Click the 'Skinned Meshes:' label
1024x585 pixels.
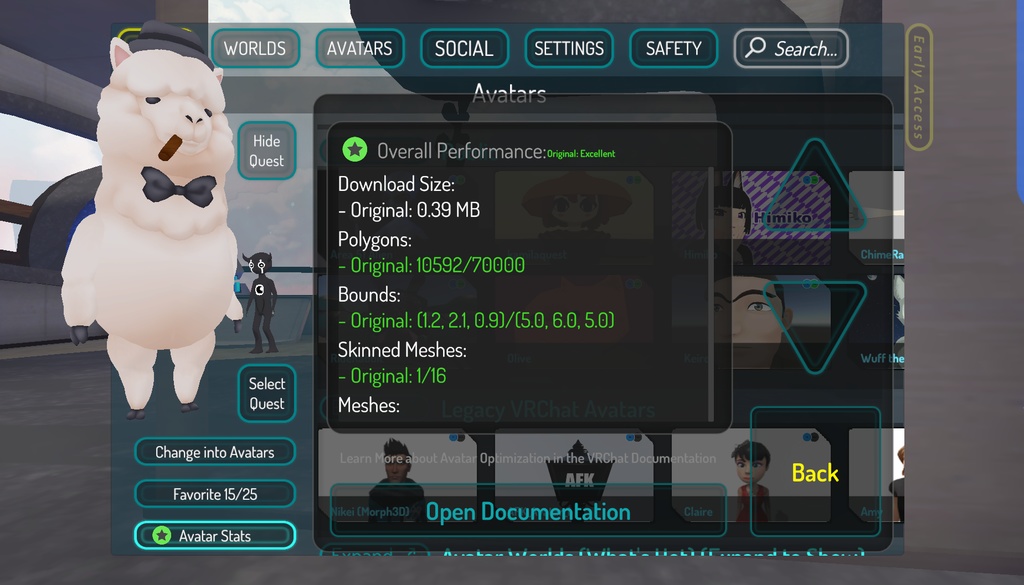(402, 350)
